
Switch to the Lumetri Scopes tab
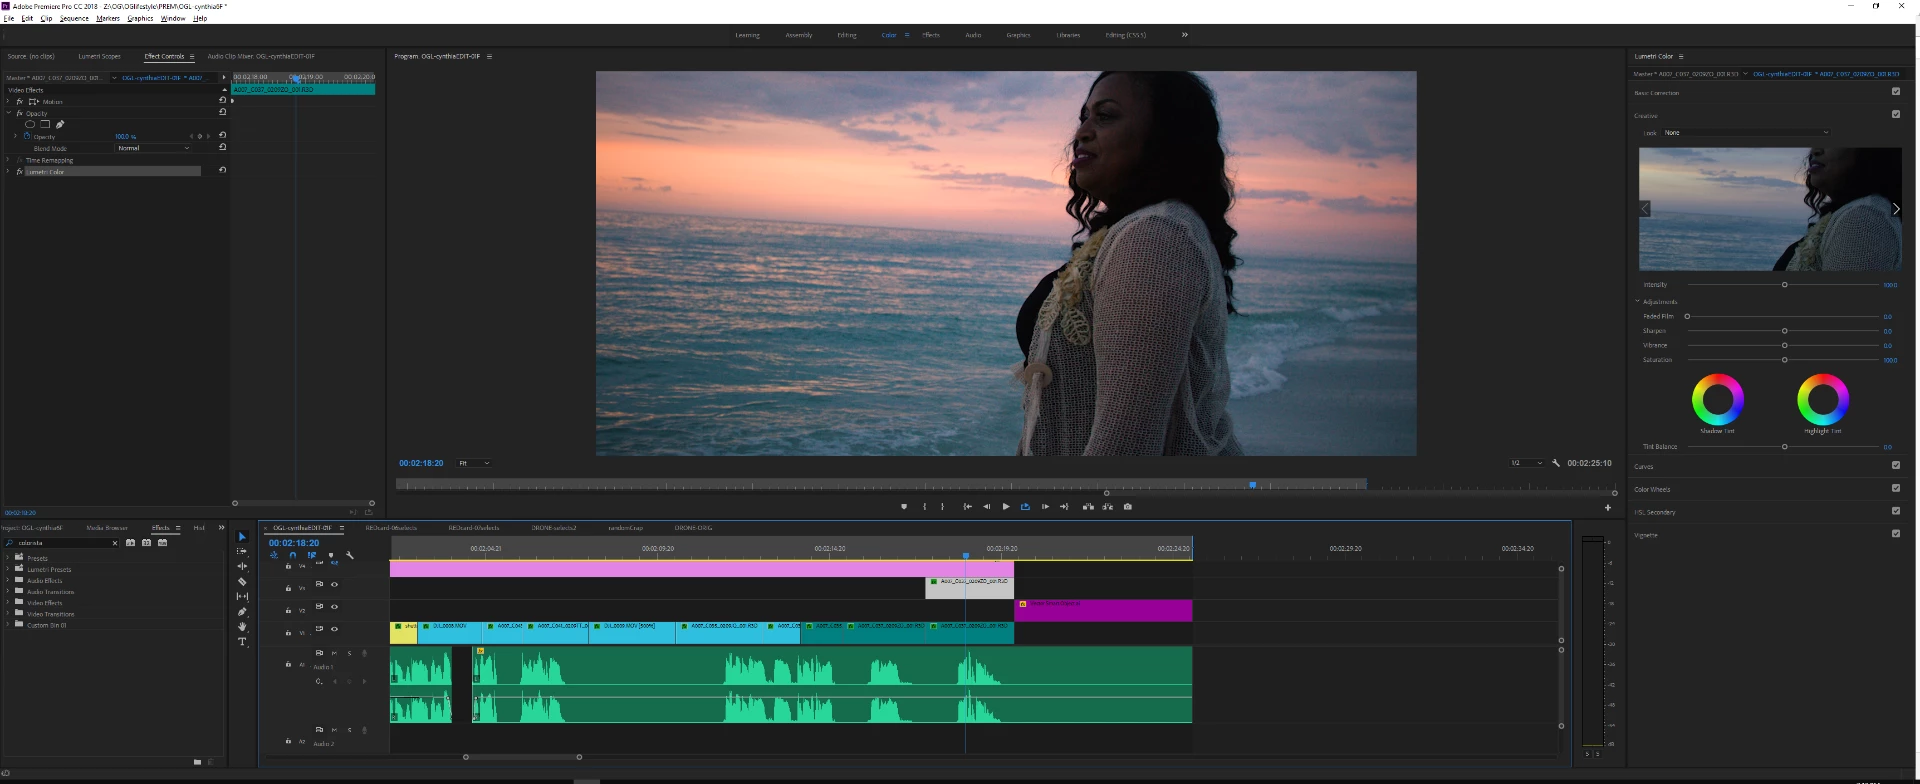click(100, 56)
